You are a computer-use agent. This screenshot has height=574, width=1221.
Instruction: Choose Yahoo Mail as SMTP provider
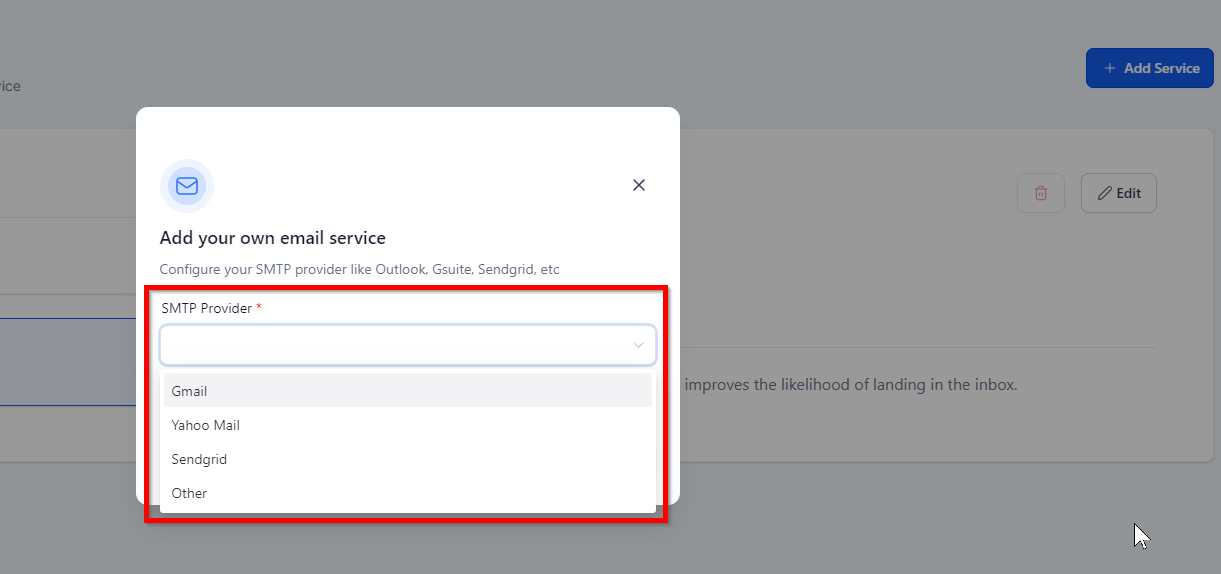(x=206, y=425)
